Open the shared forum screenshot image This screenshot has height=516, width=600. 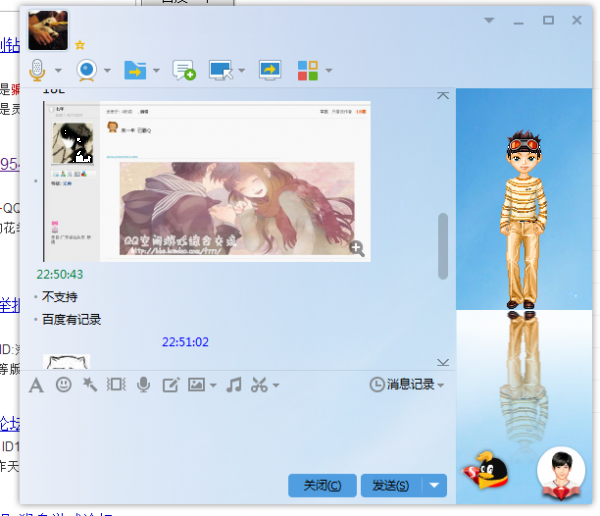207,181
